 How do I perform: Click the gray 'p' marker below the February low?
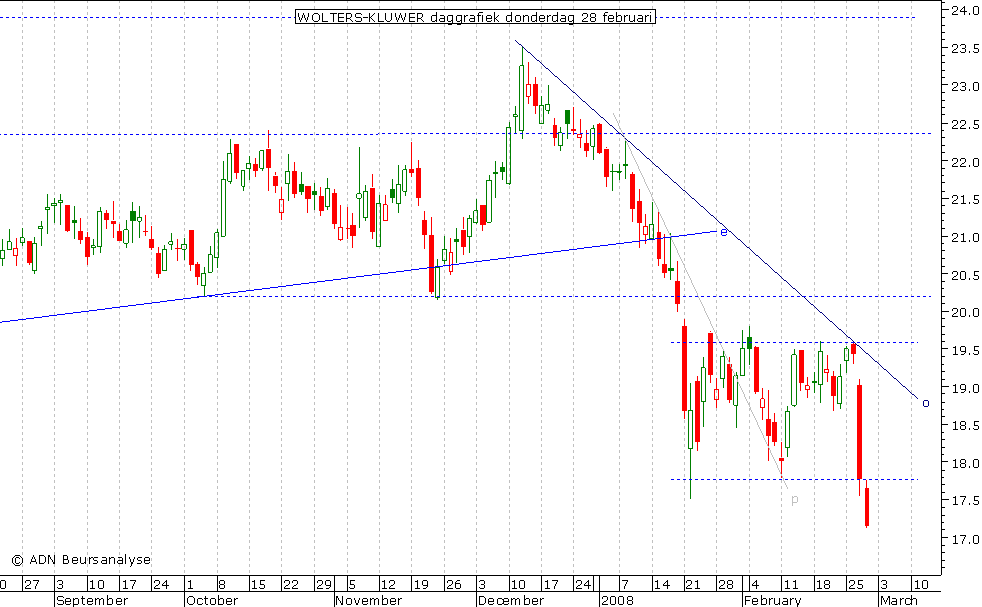coord(794,499)
